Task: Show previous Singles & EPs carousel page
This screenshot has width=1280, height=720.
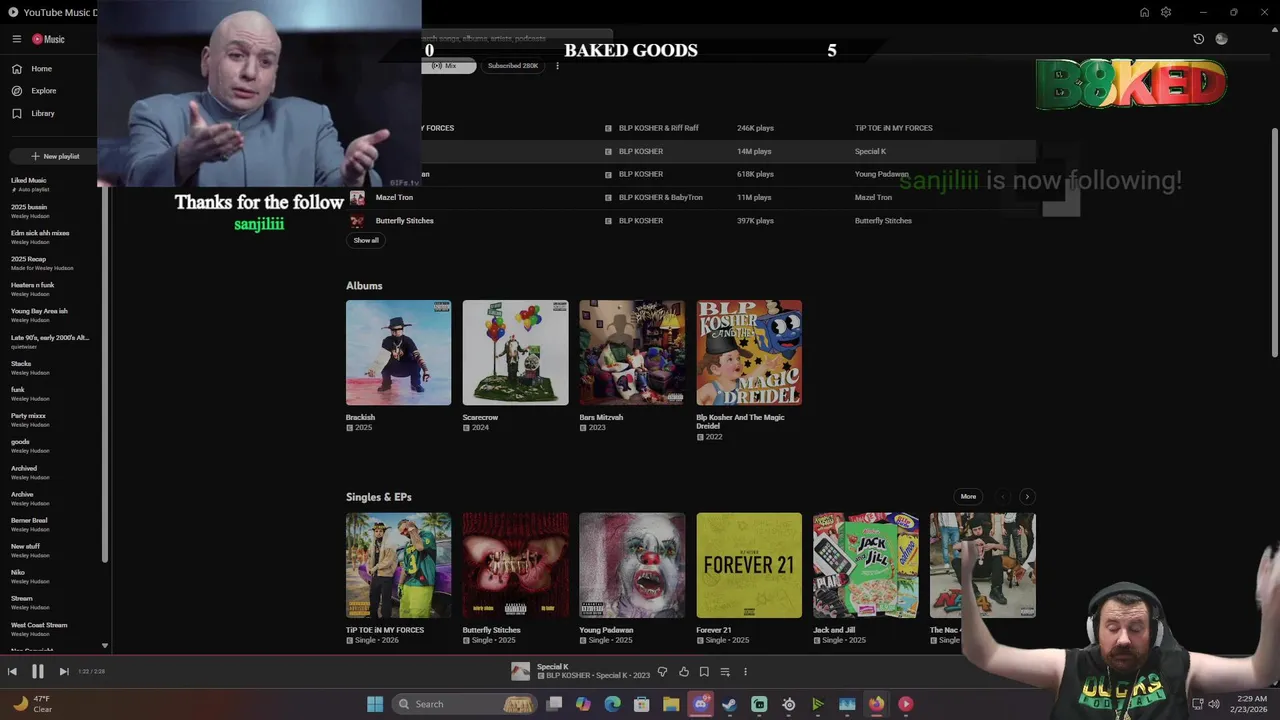Action: [1003, 497]
